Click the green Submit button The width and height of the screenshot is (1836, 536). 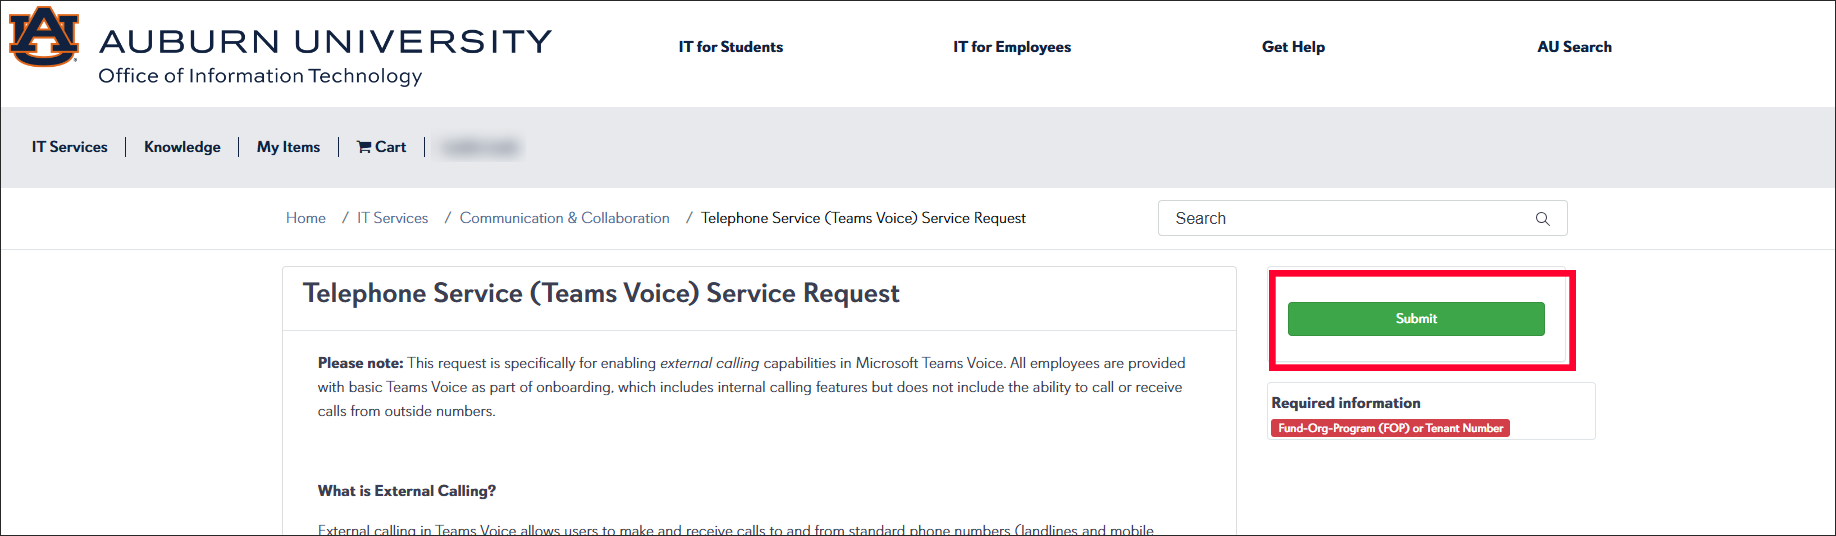point(1416,319)
